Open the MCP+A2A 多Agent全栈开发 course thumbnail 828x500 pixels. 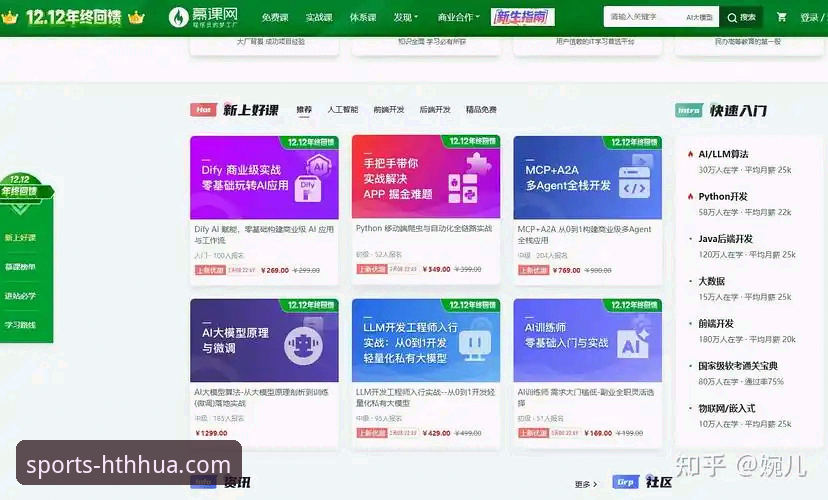tap(587, 177)
